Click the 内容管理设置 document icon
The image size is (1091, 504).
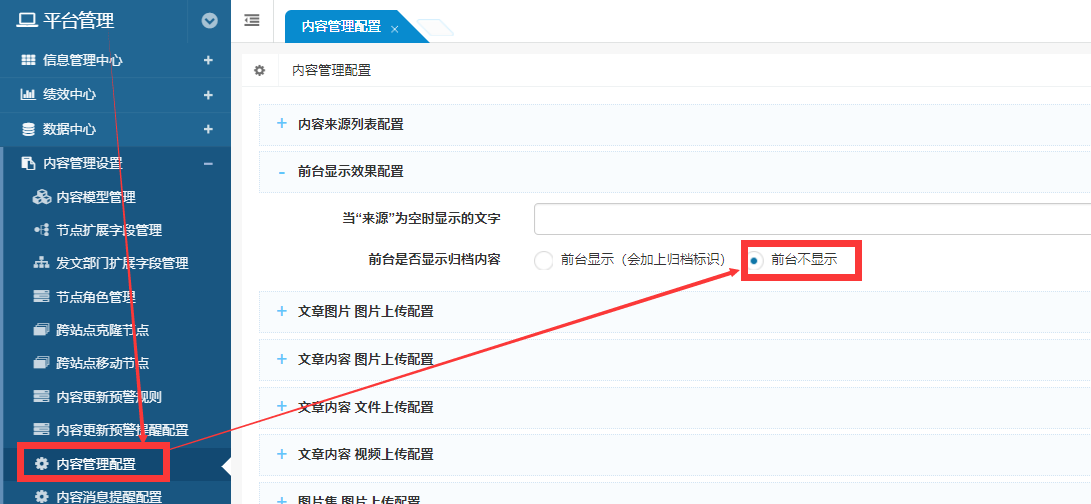pos(28,164)
